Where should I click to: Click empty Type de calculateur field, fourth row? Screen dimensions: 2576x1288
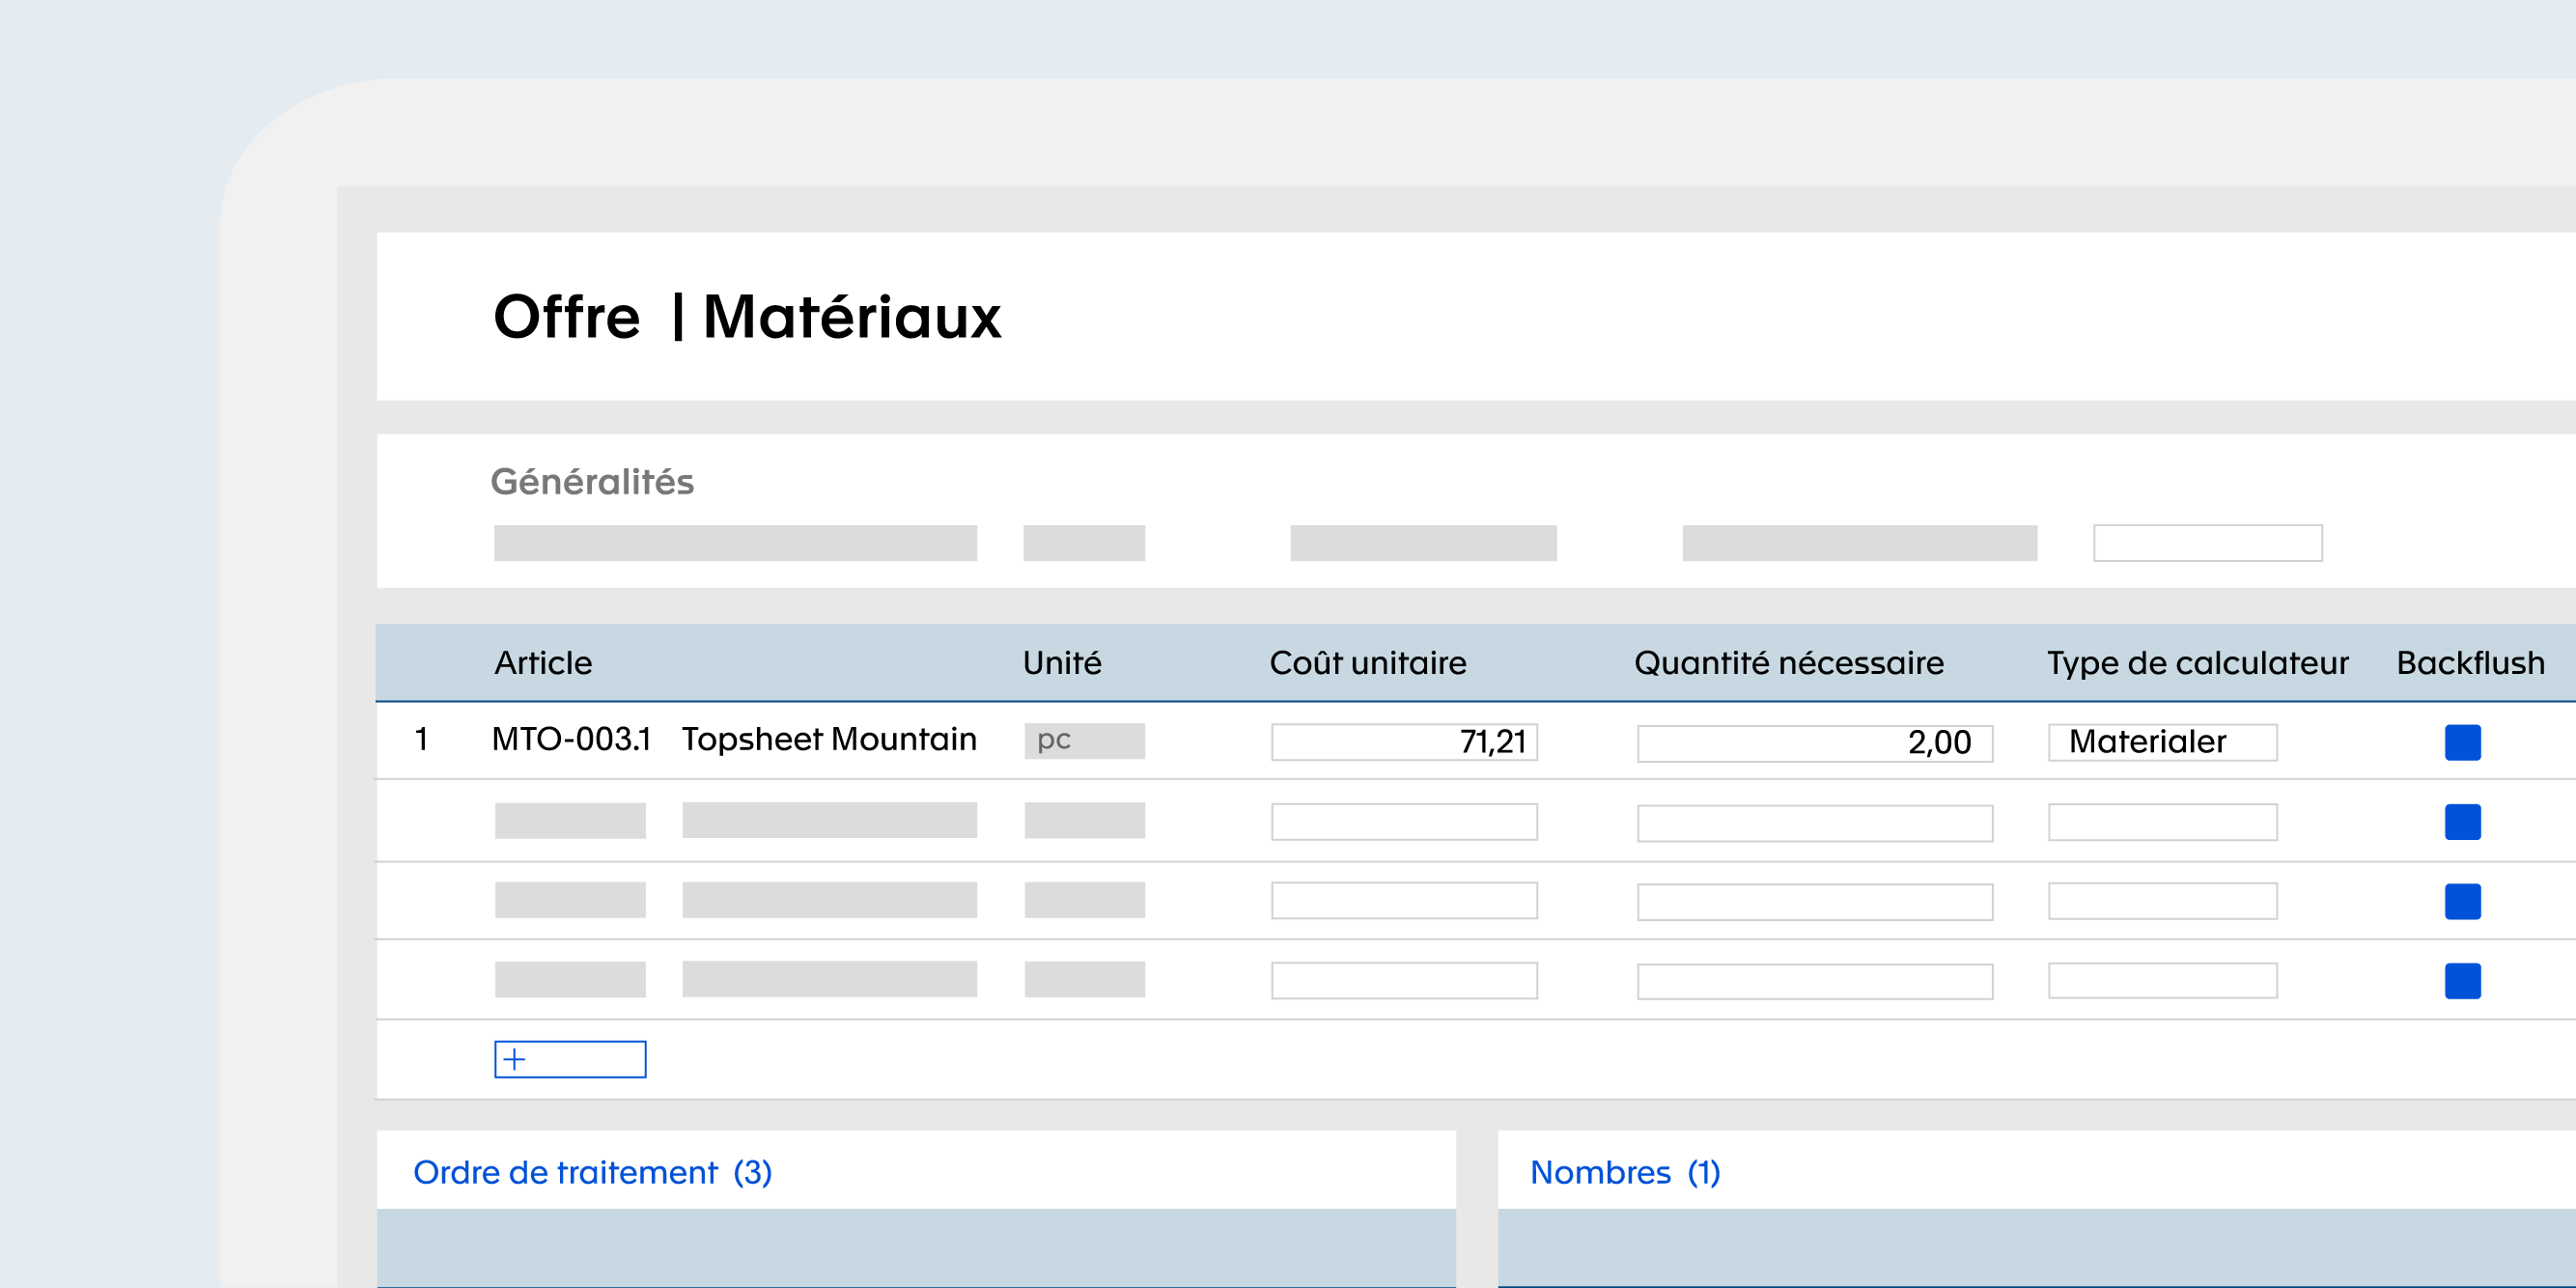tap(2162, 980)
